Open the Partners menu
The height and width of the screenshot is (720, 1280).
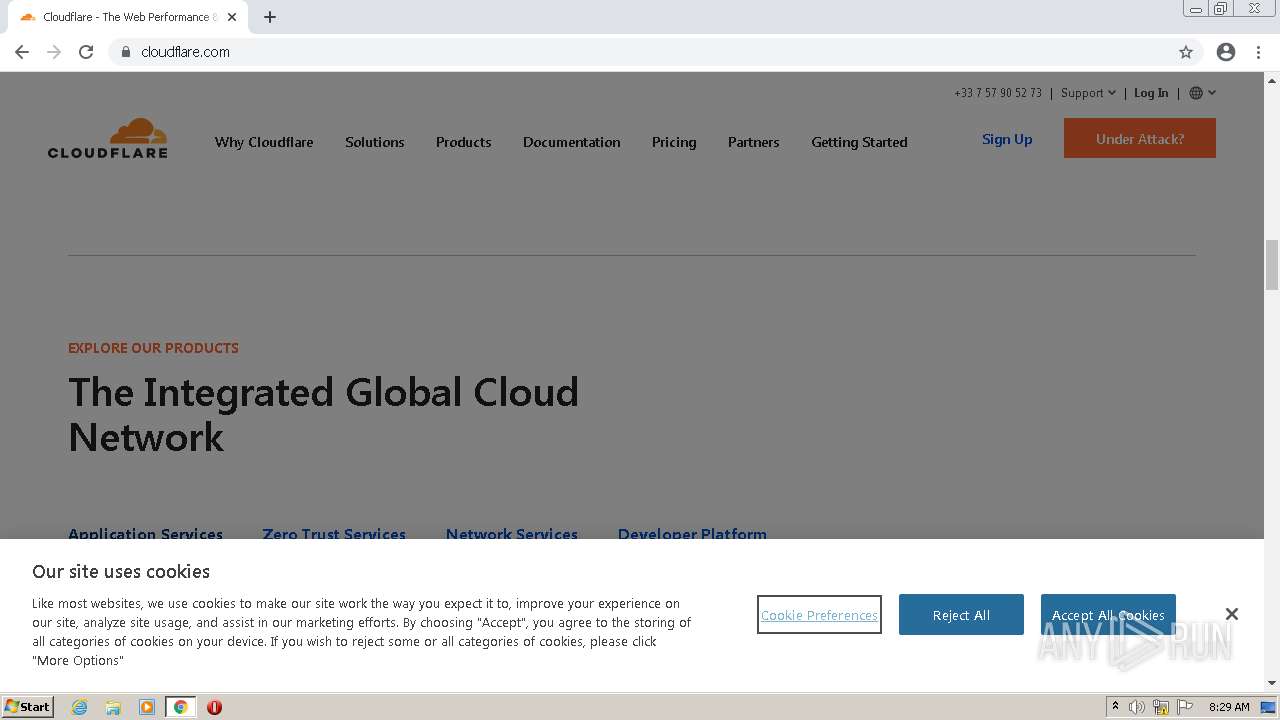[x=754, y=142]
